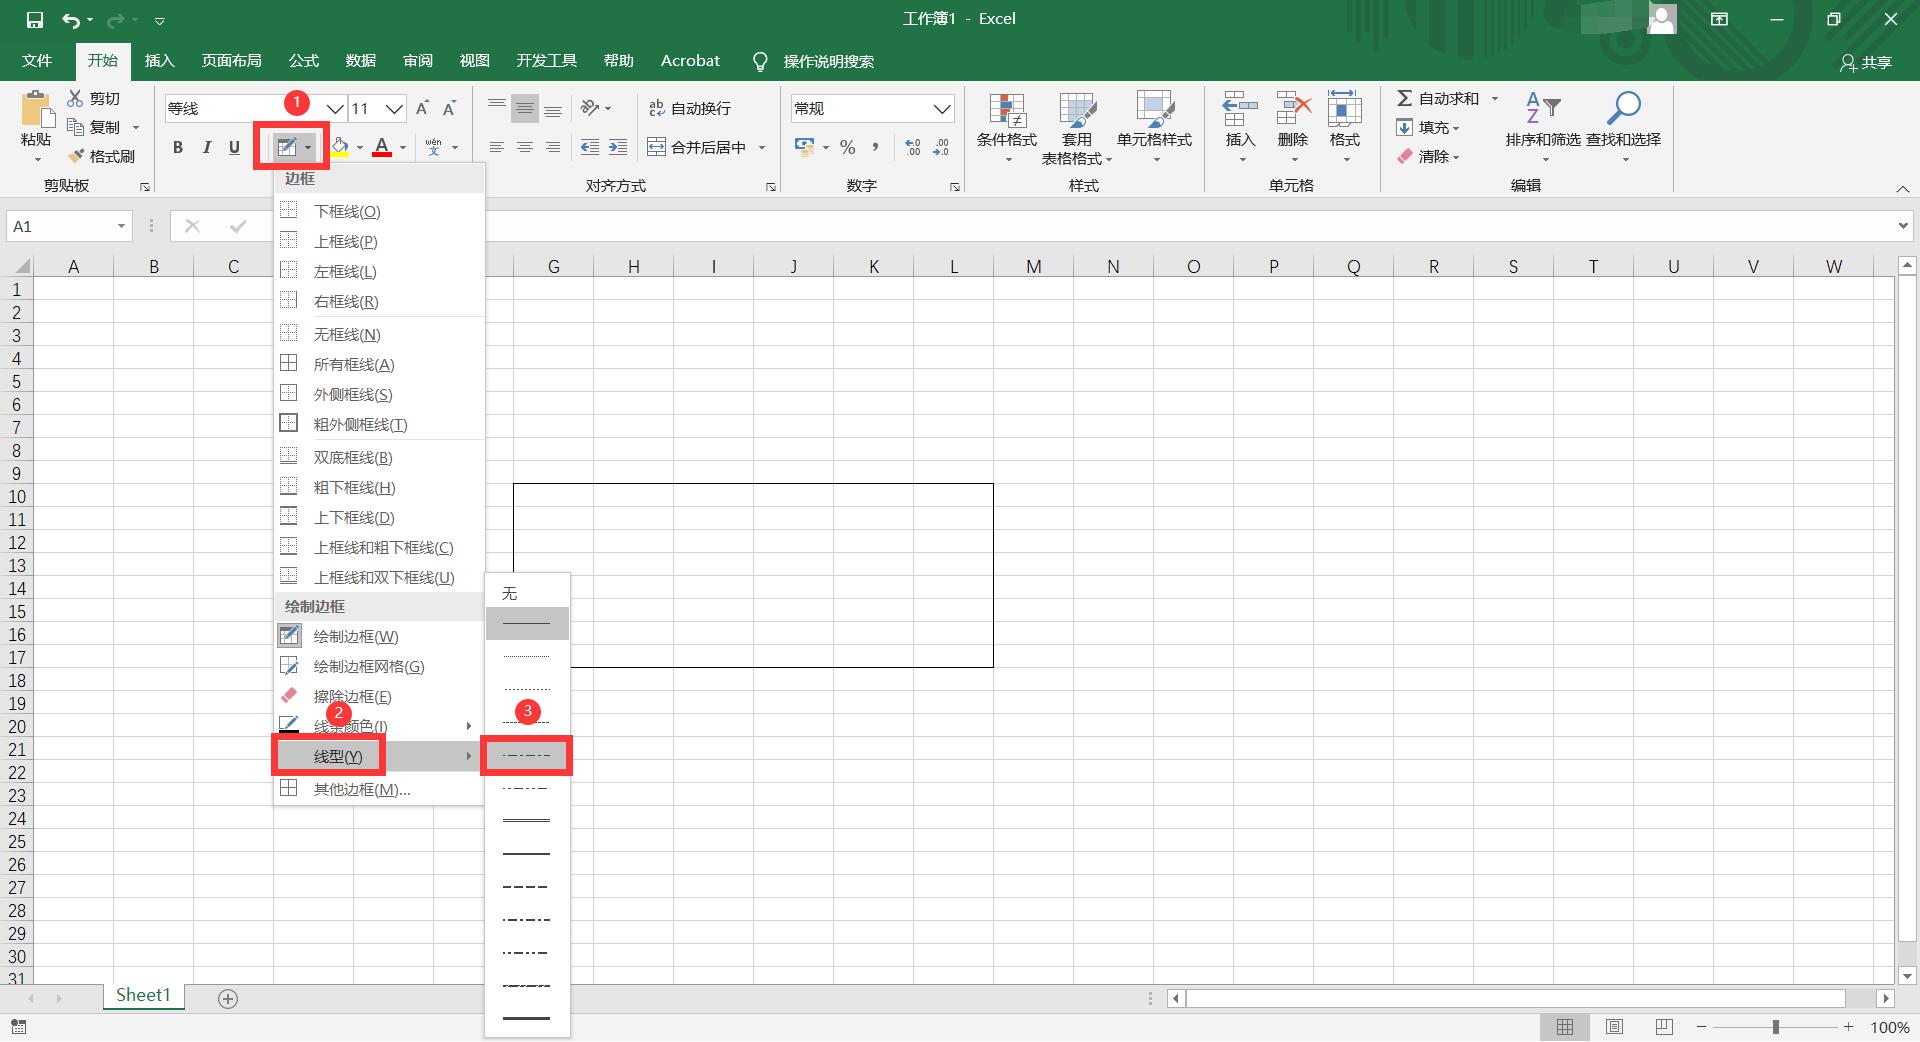Open 单元格样式 cell styles
The image size is (1920, 1042).
[x=1155, y=127]
